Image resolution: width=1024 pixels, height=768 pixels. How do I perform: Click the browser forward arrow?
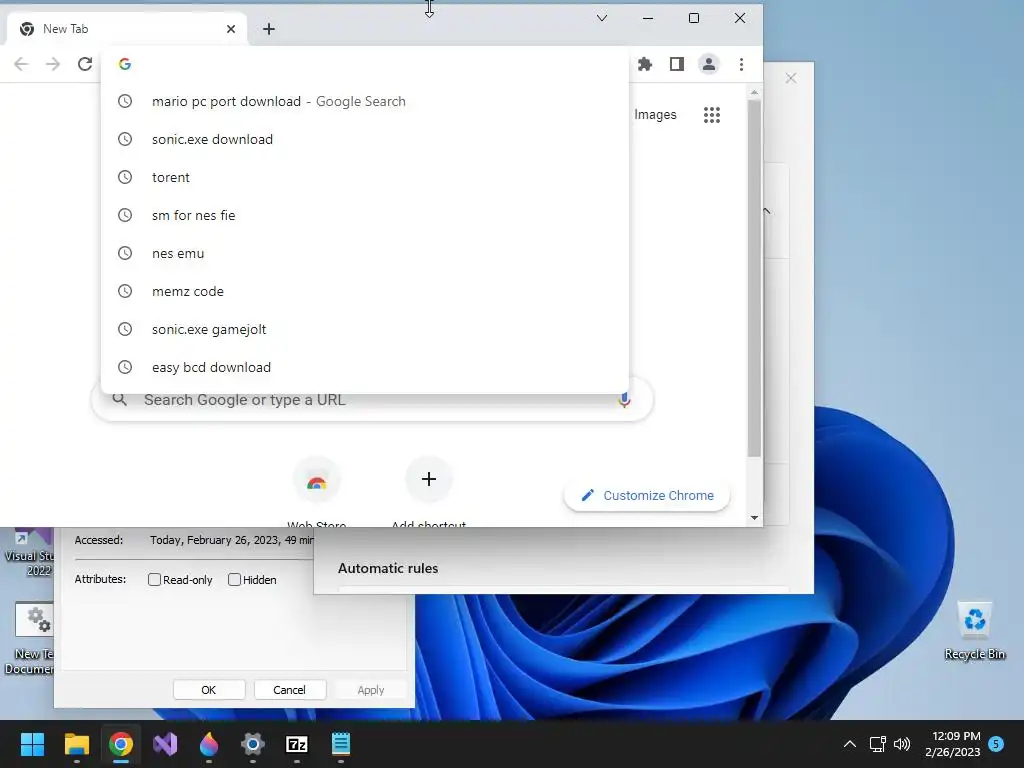coord(53,64)
